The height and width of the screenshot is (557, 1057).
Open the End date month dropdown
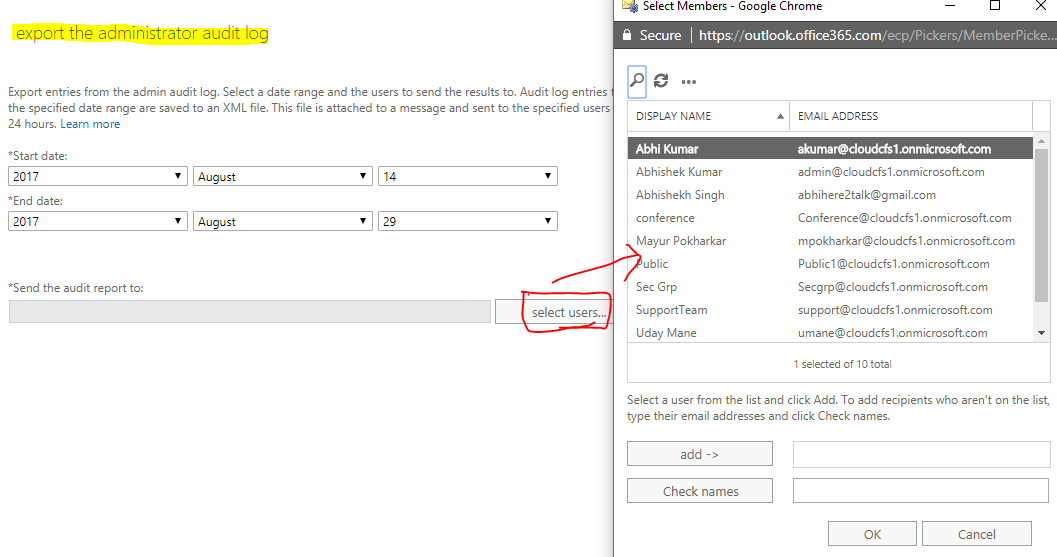(x=282, y=221)
